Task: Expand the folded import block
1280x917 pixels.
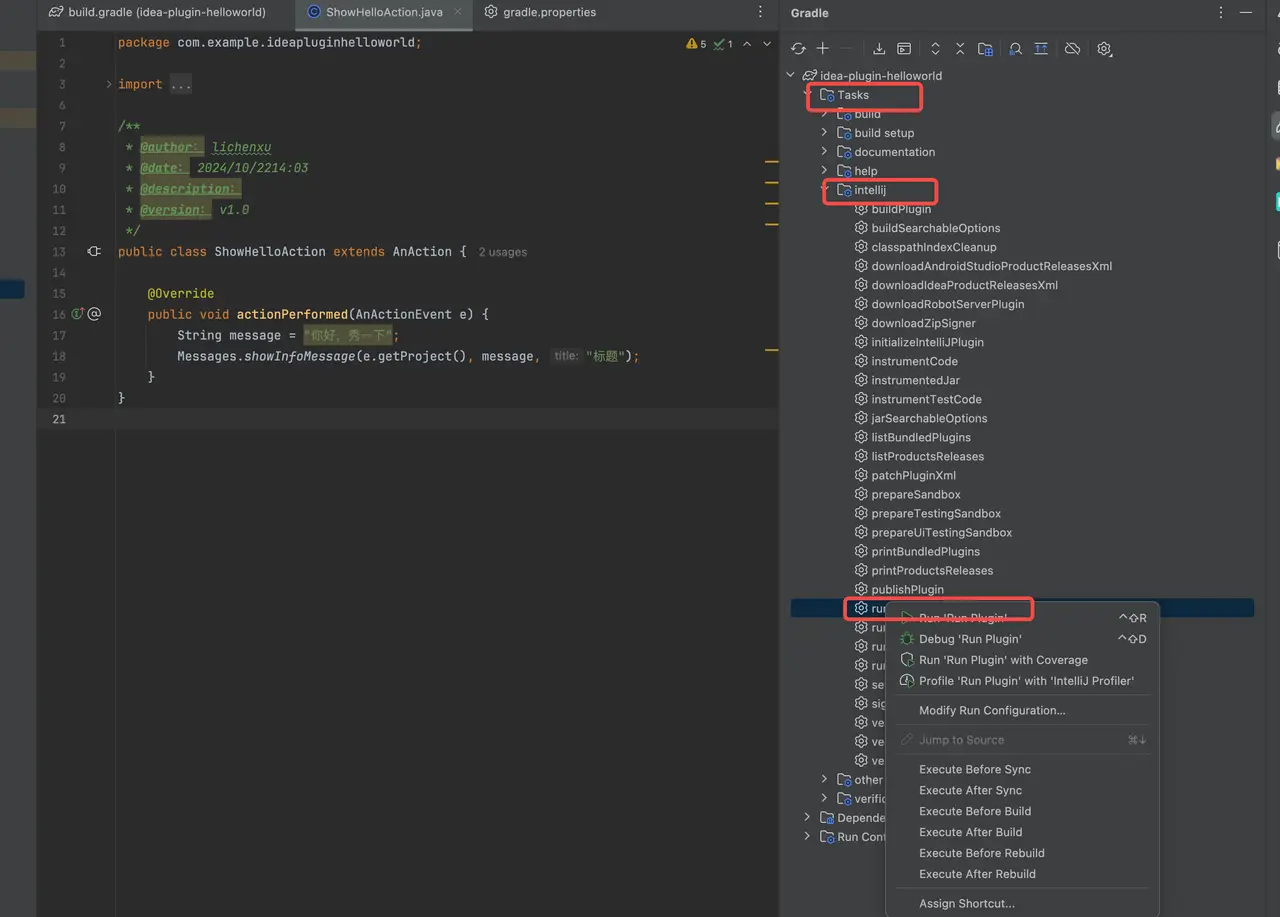Action: [x=109, y=84]
